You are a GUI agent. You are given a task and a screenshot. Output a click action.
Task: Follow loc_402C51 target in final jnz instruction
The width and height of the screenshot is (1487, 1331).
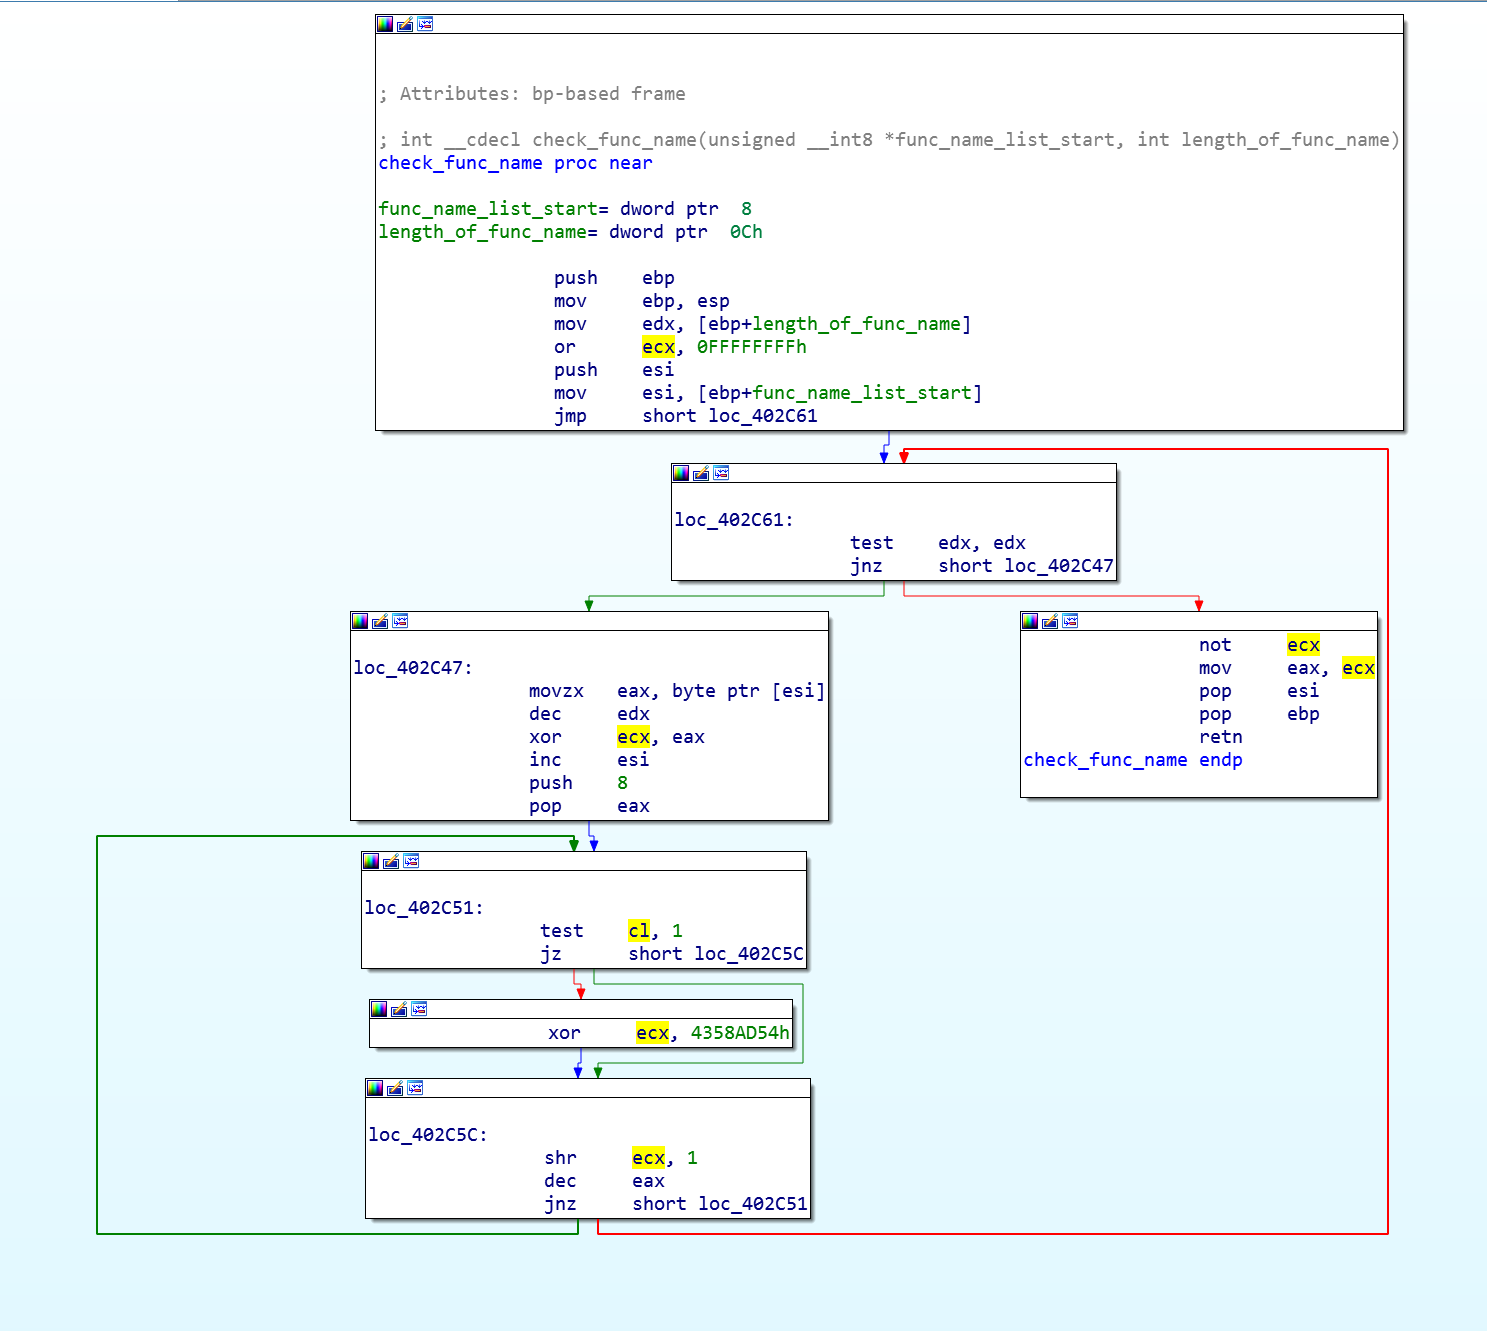tap(752, 1204)
